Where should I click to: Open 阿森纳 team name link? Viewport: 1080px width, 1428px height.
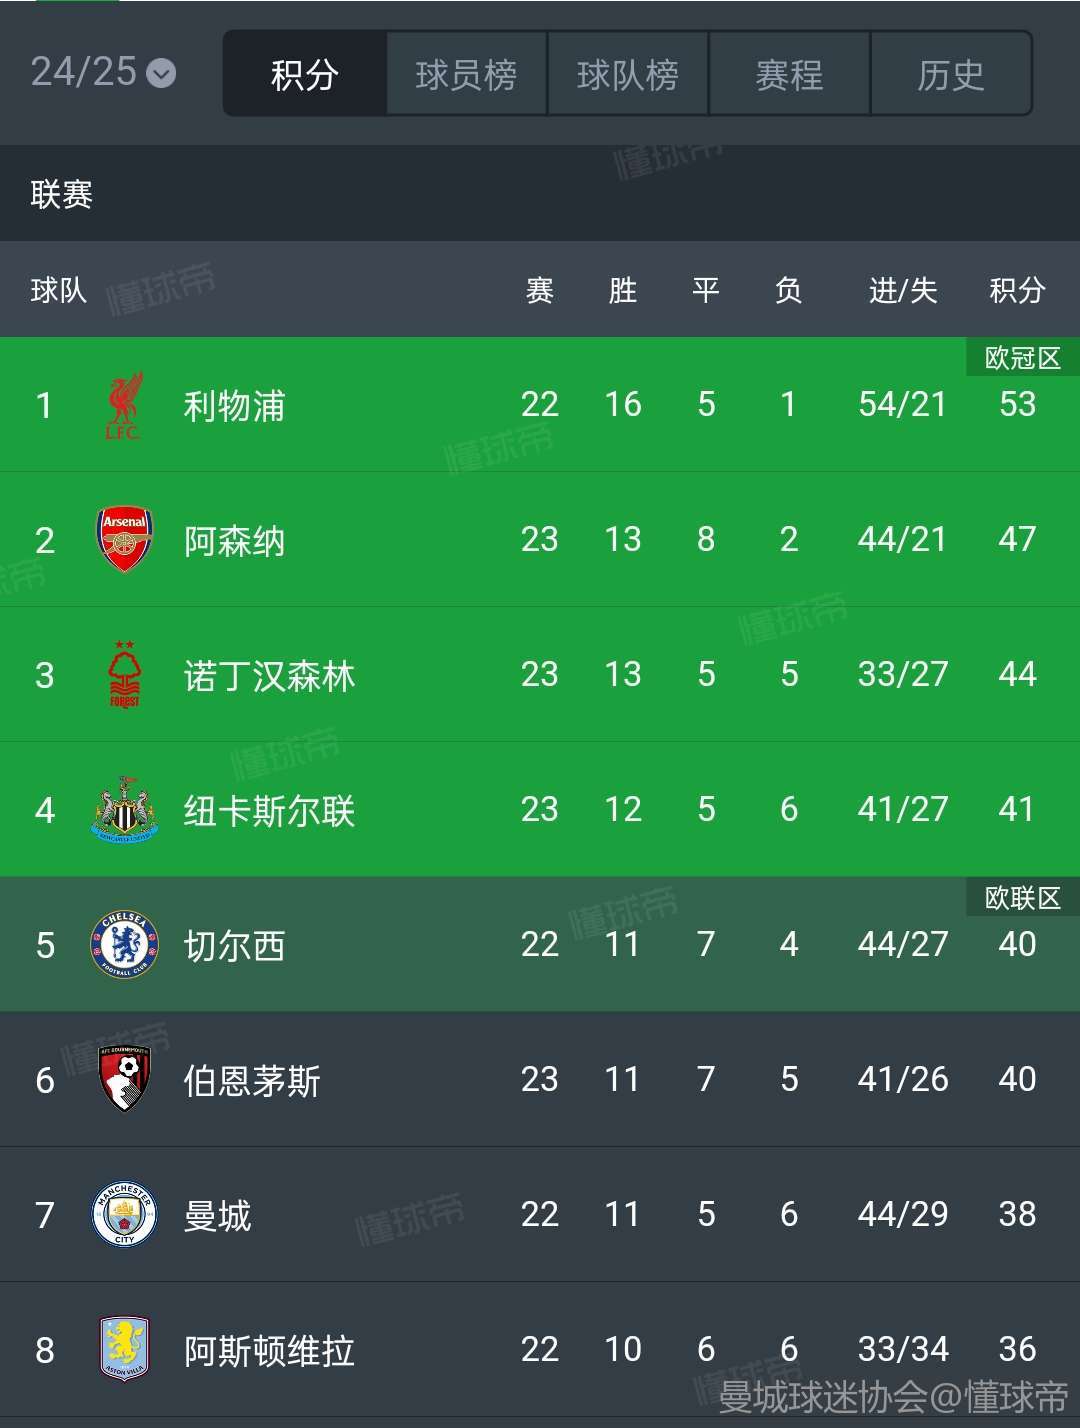(234, 541)
